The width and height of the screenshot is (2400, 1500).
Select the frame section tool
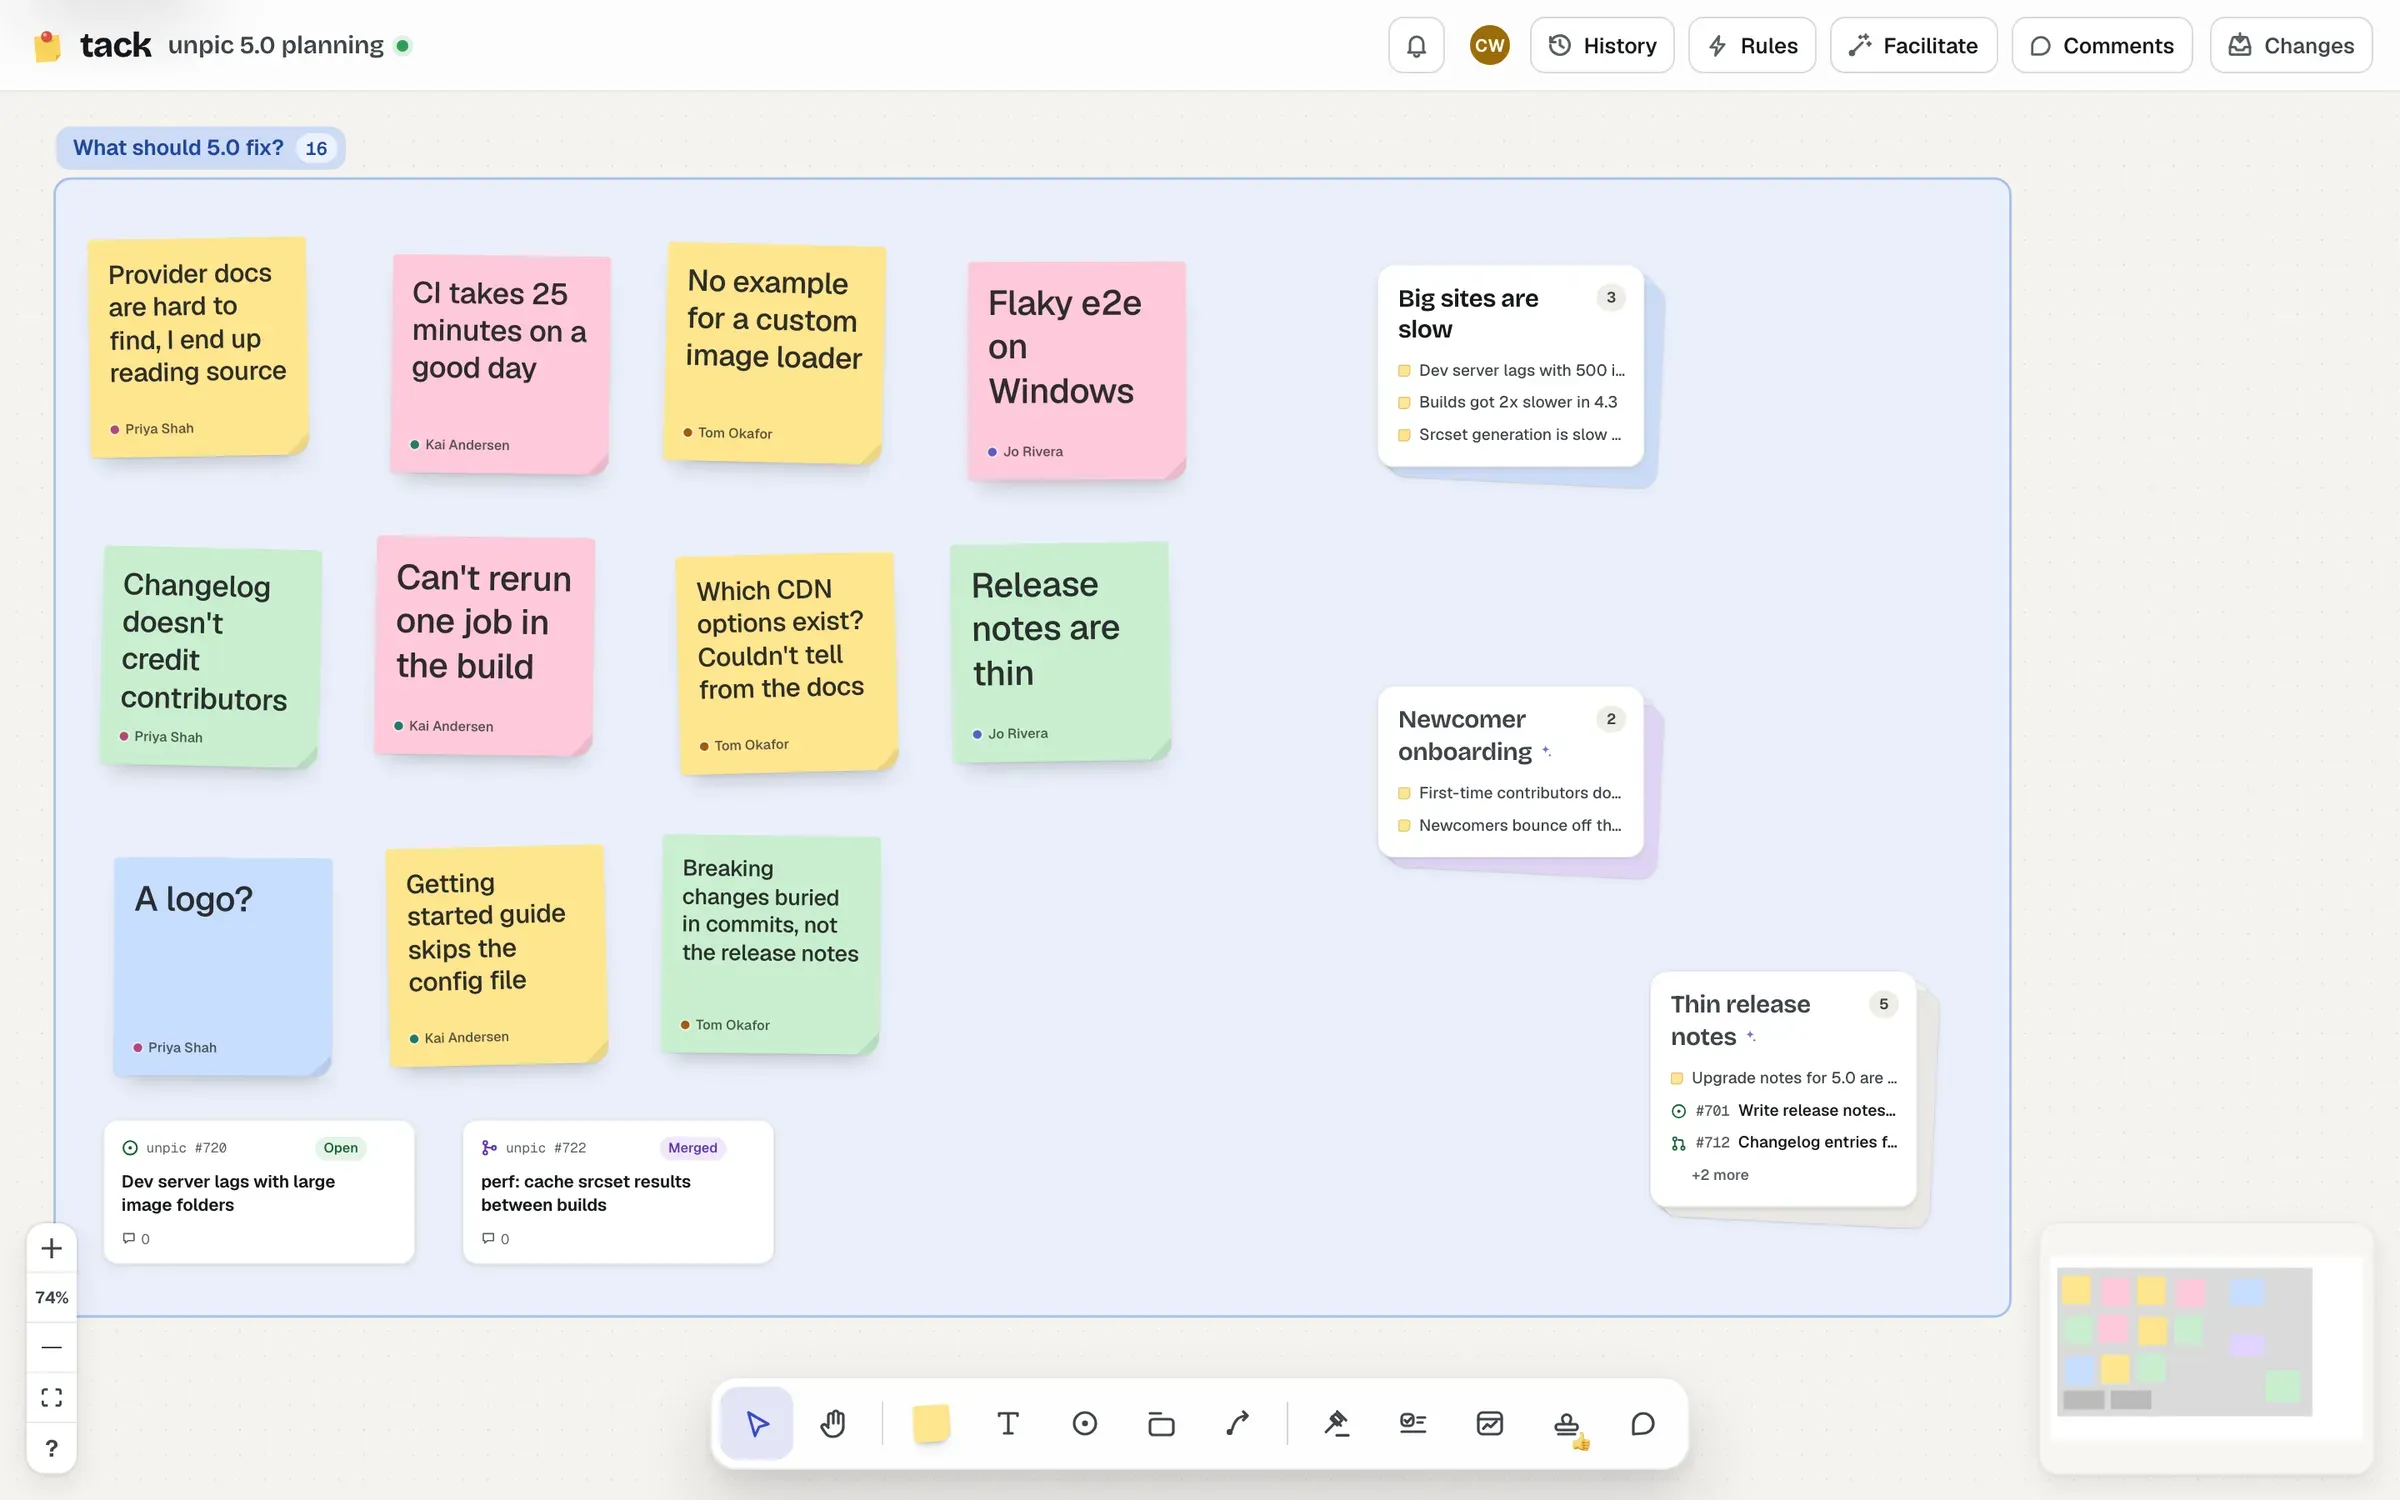[1161, 1423]
